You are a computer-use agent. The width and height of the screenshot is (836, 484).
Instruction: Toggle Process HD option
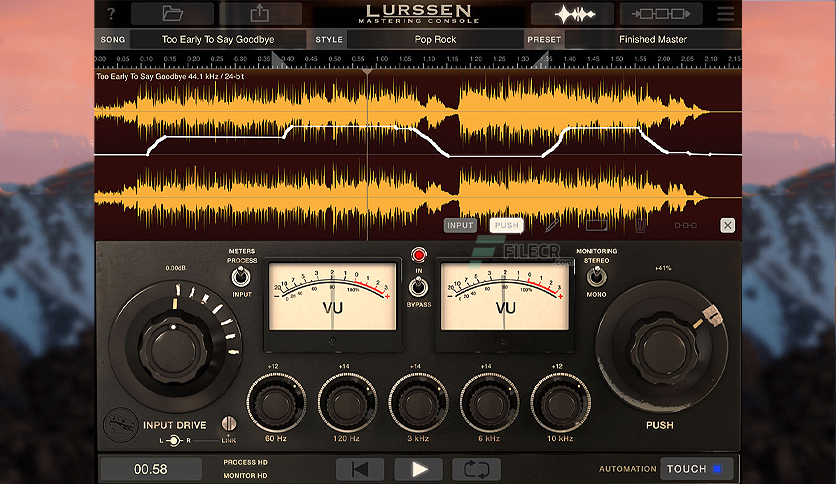[245, 462]
